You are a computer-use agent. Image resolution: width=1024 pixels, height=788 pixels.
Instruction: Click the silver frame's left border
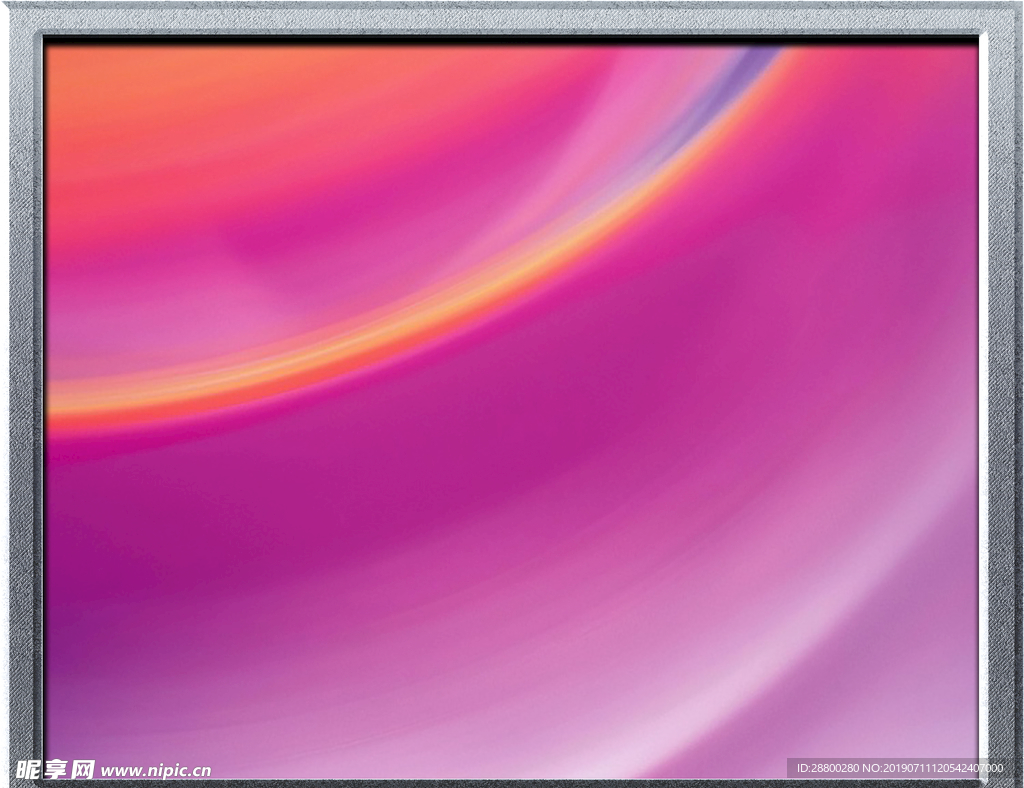point(24,400)
